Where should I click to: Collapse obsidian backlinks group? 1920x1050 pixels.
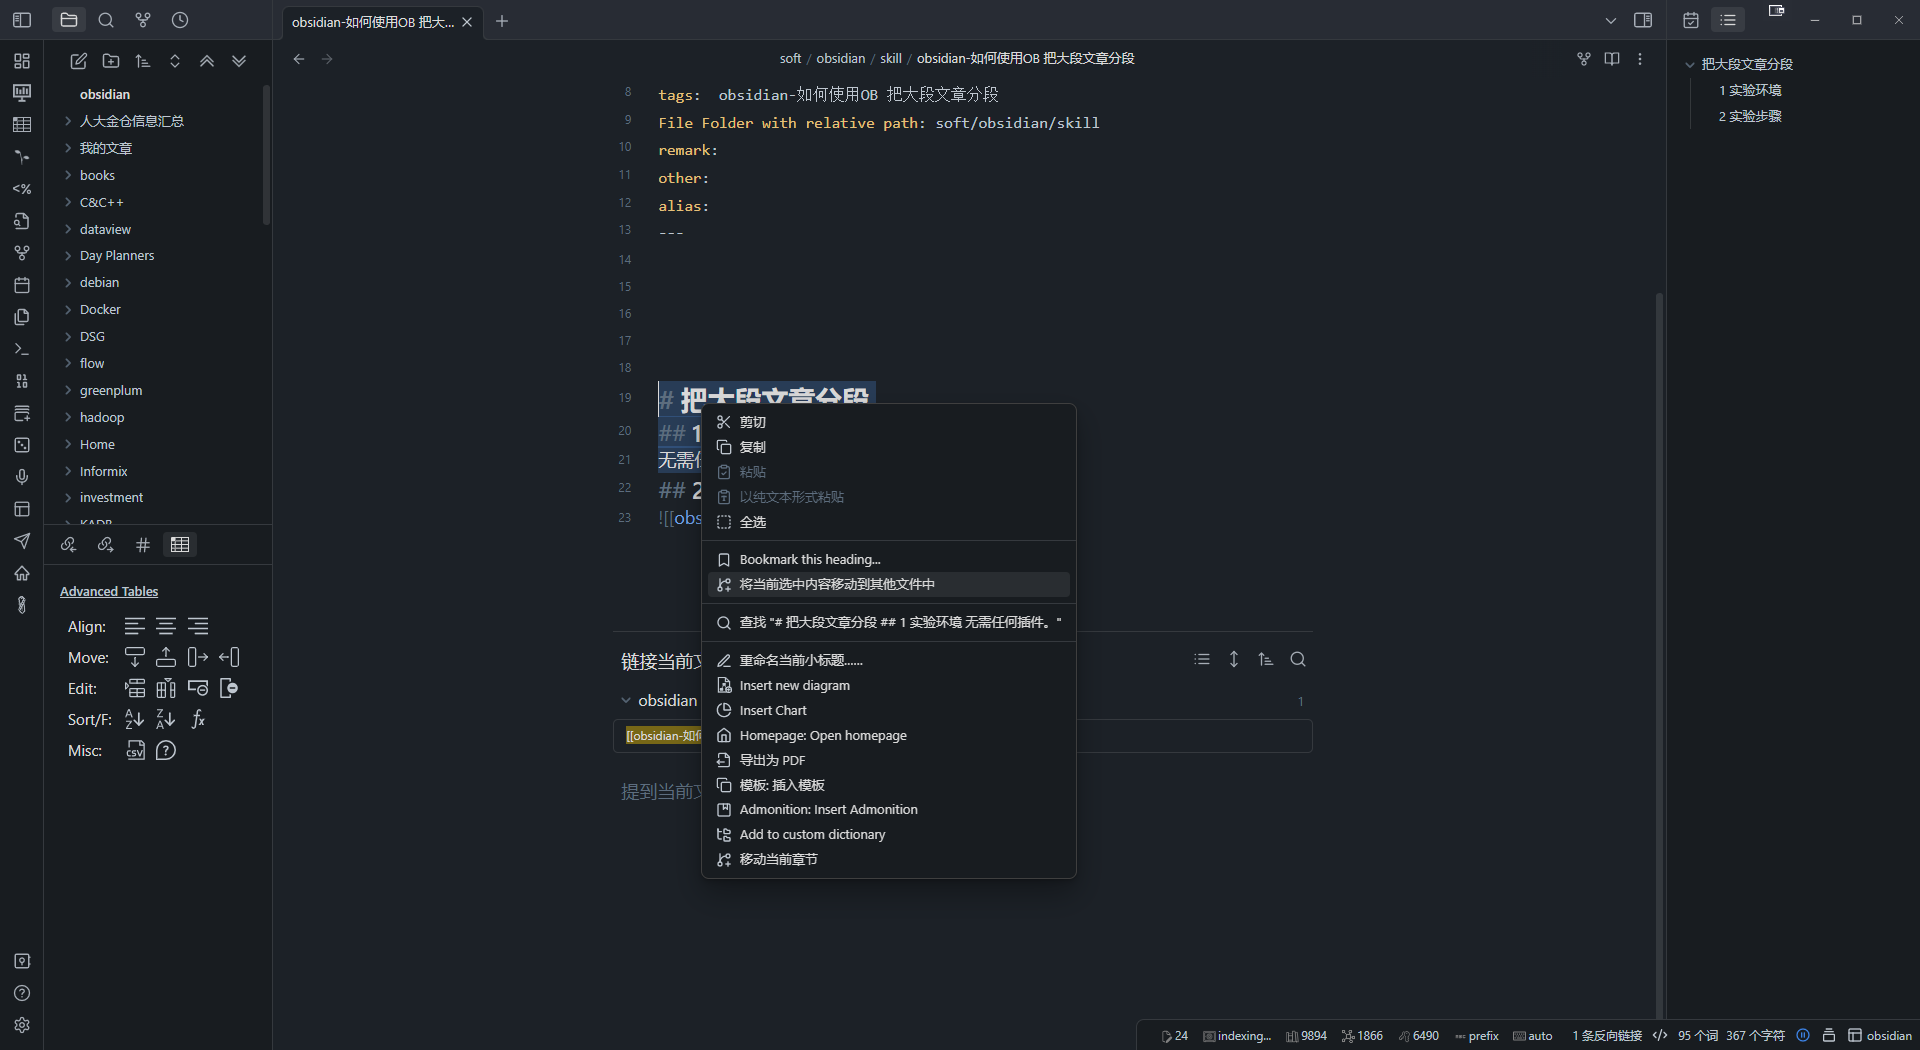[626, 701]
